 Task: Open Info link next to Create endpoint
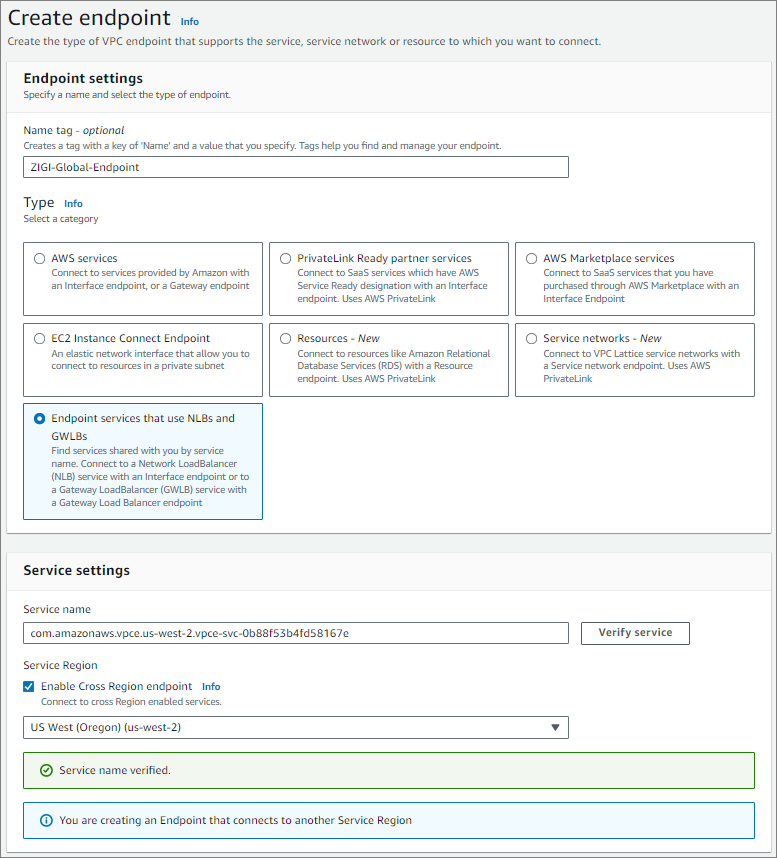pyautogui.click(x=189, y=21)
